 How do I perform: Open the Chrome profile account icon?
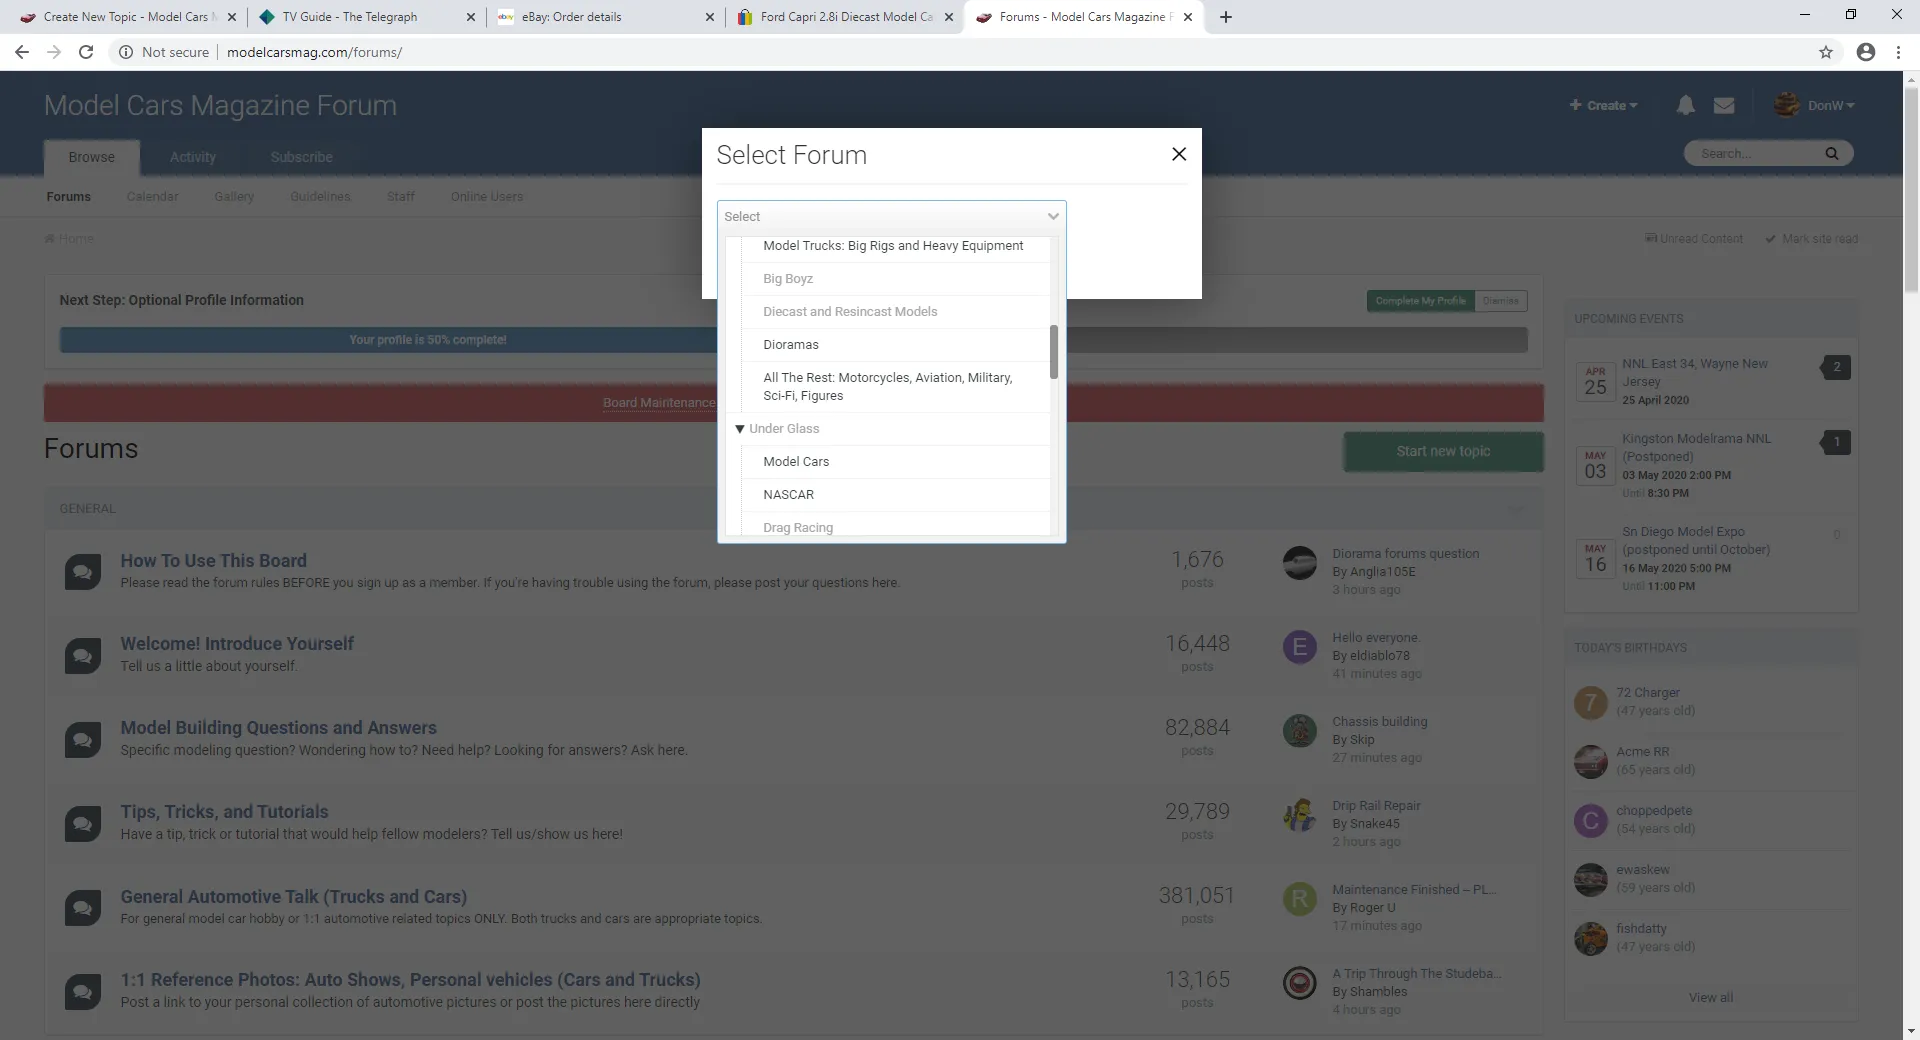[x=1865, y=52]
